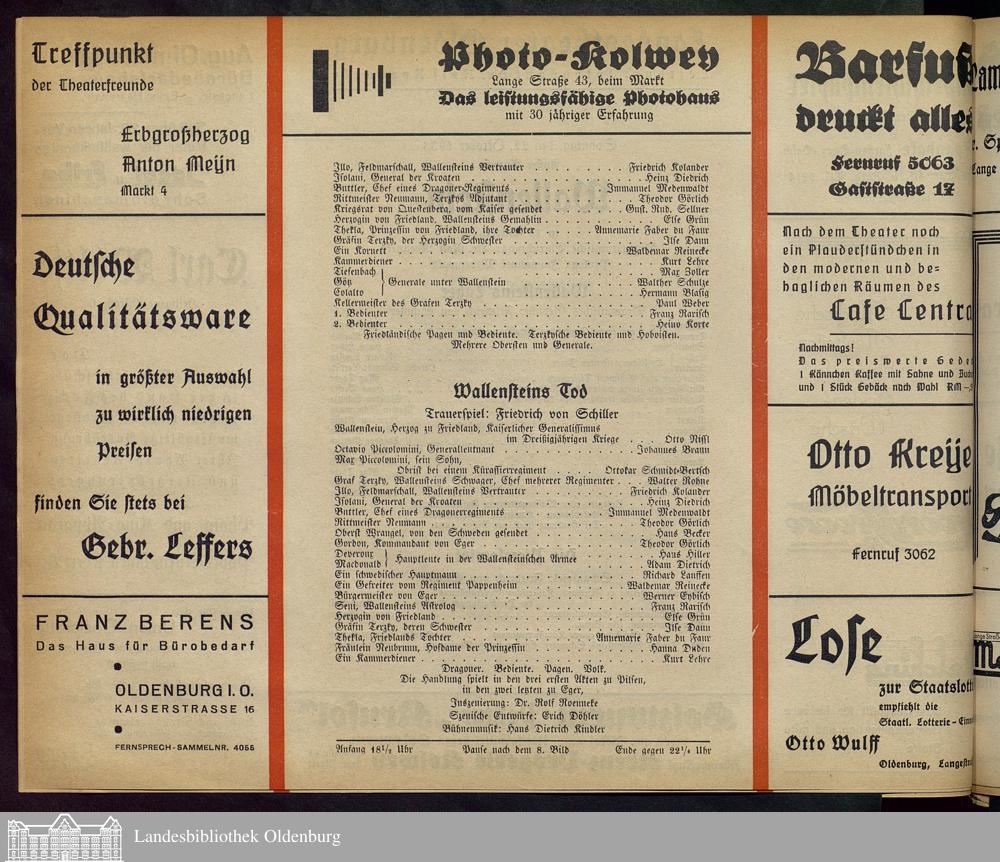
Task: Click the Deutsche Qualitätsware advertisement headline
Action: coord(141,292)
